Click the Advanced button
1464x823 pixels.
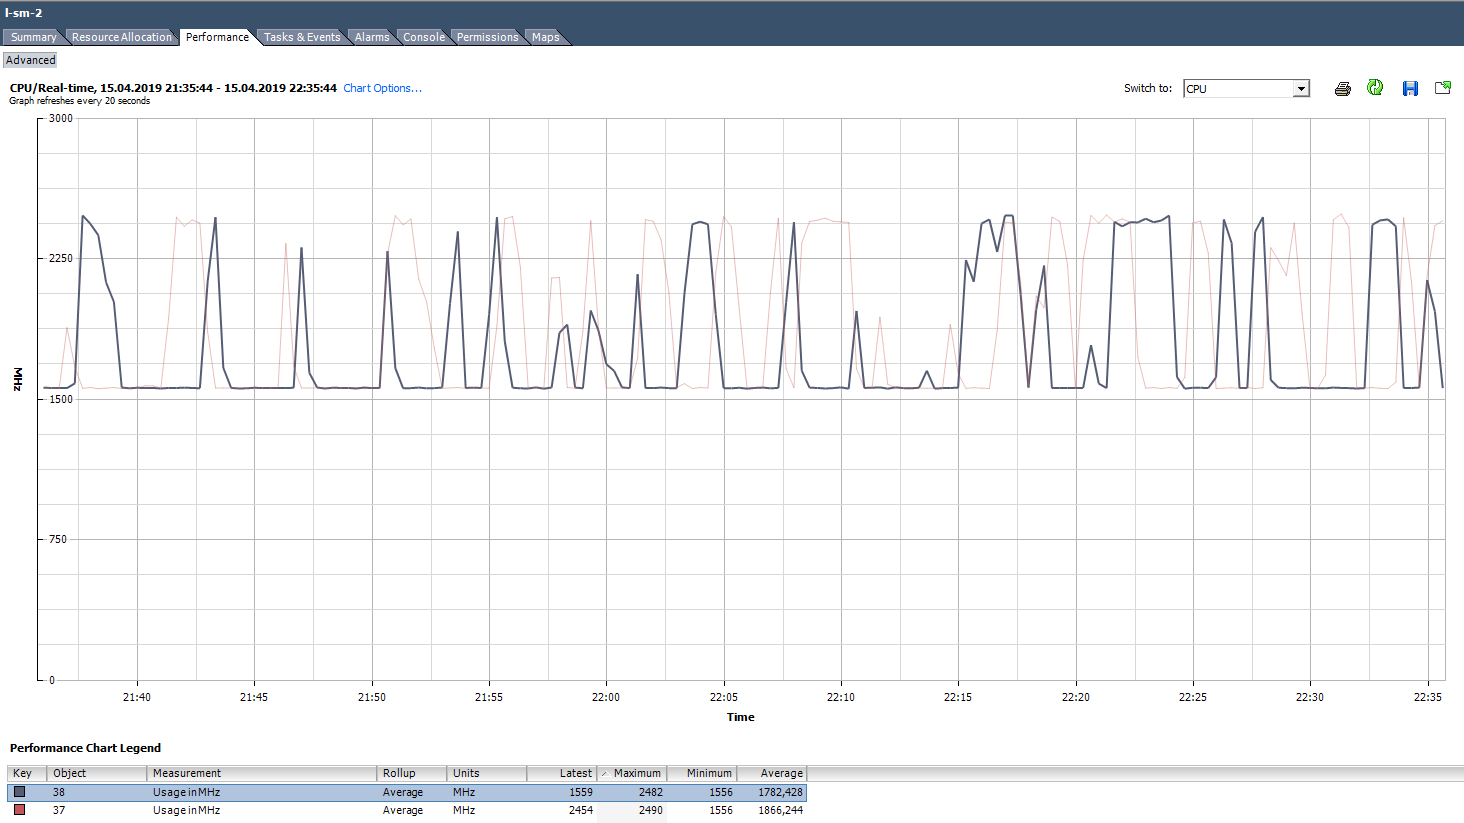tap(30, 59)
